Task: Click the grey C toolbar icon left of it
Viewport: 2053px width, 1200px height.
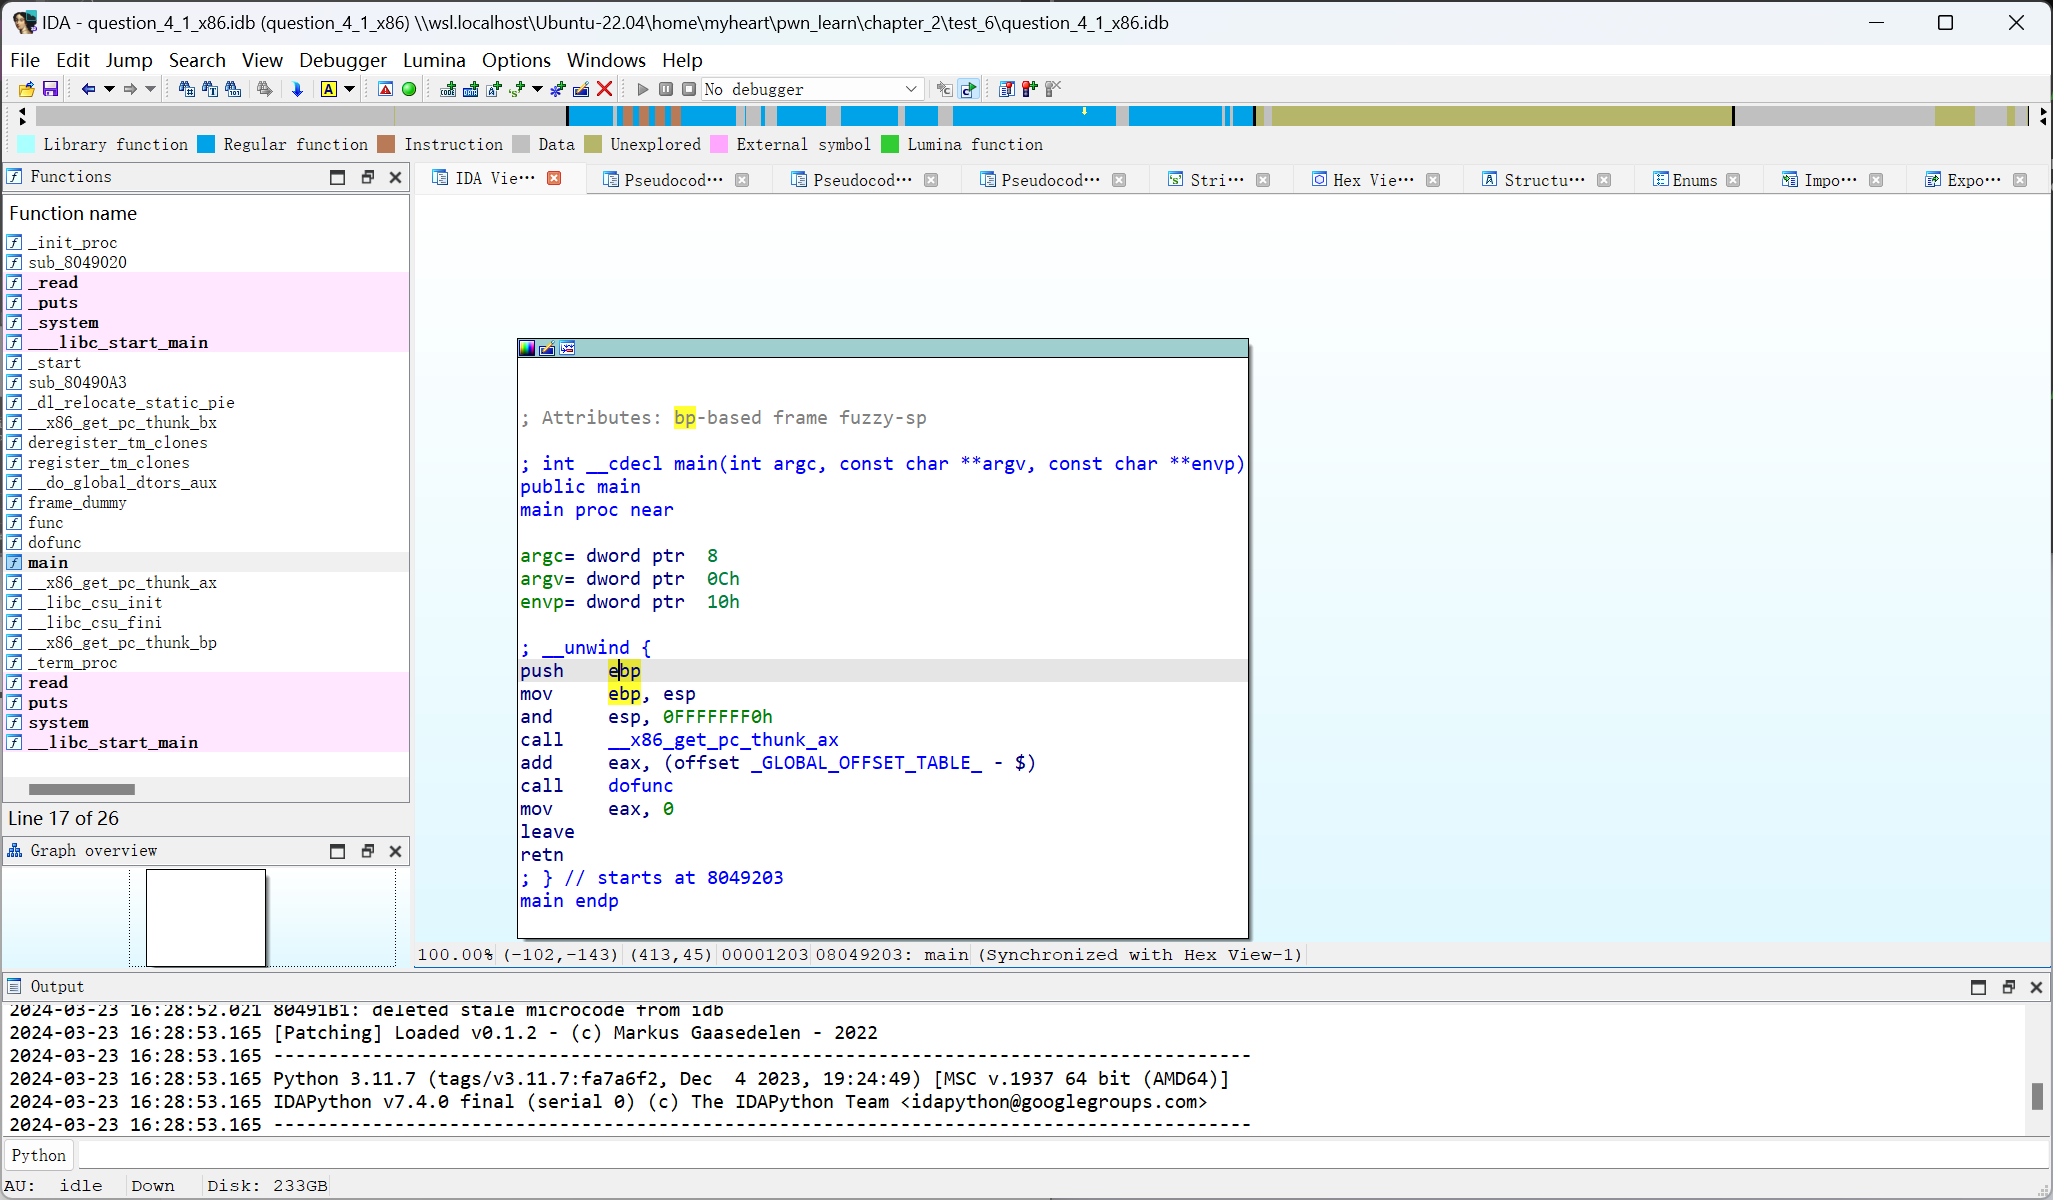Action: coord(944,89)
